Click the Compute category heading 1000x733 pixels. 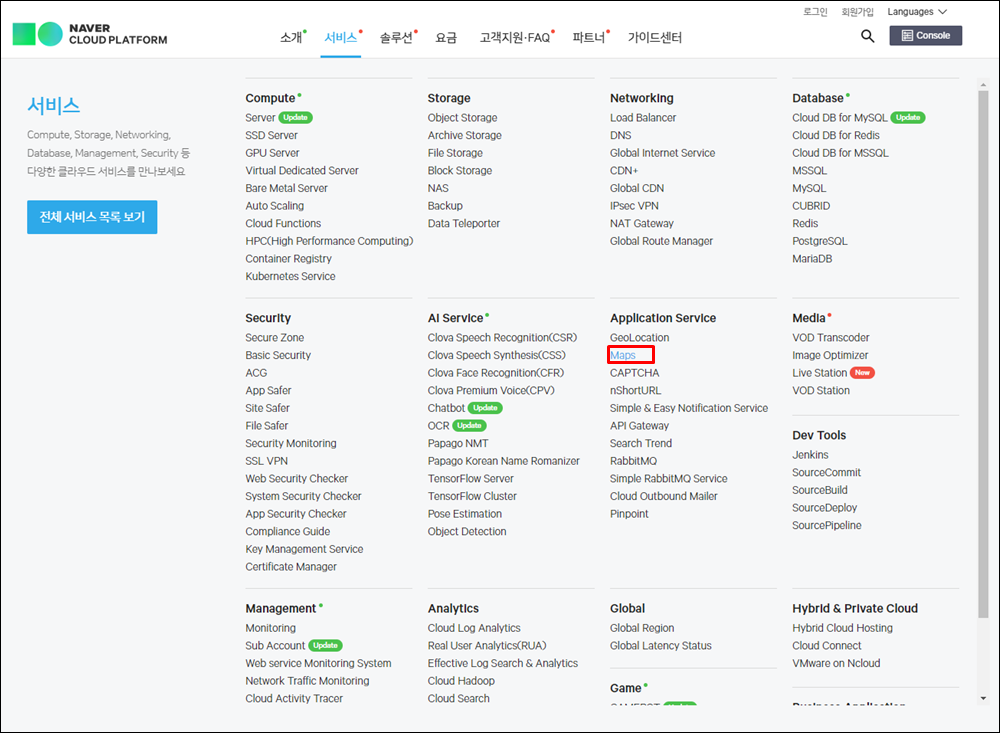point(270,98)
